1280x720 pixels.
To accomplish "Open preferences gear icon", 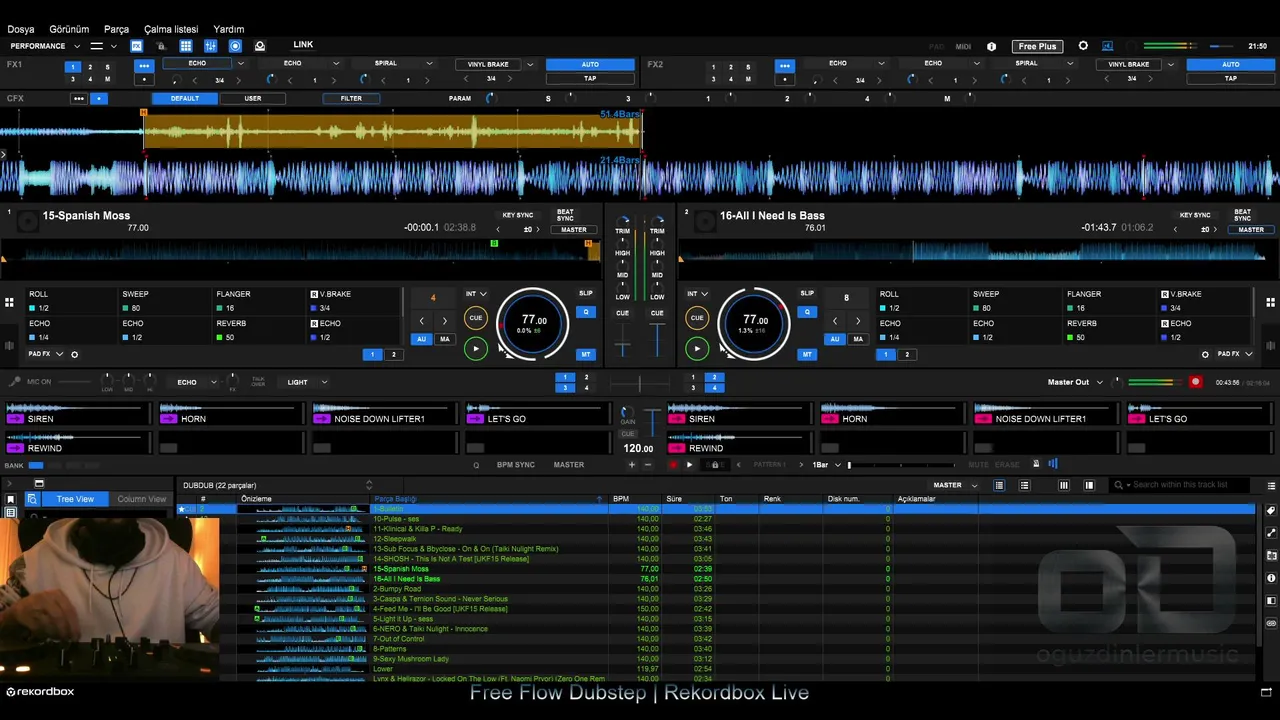I will (x=1083, y=46).
